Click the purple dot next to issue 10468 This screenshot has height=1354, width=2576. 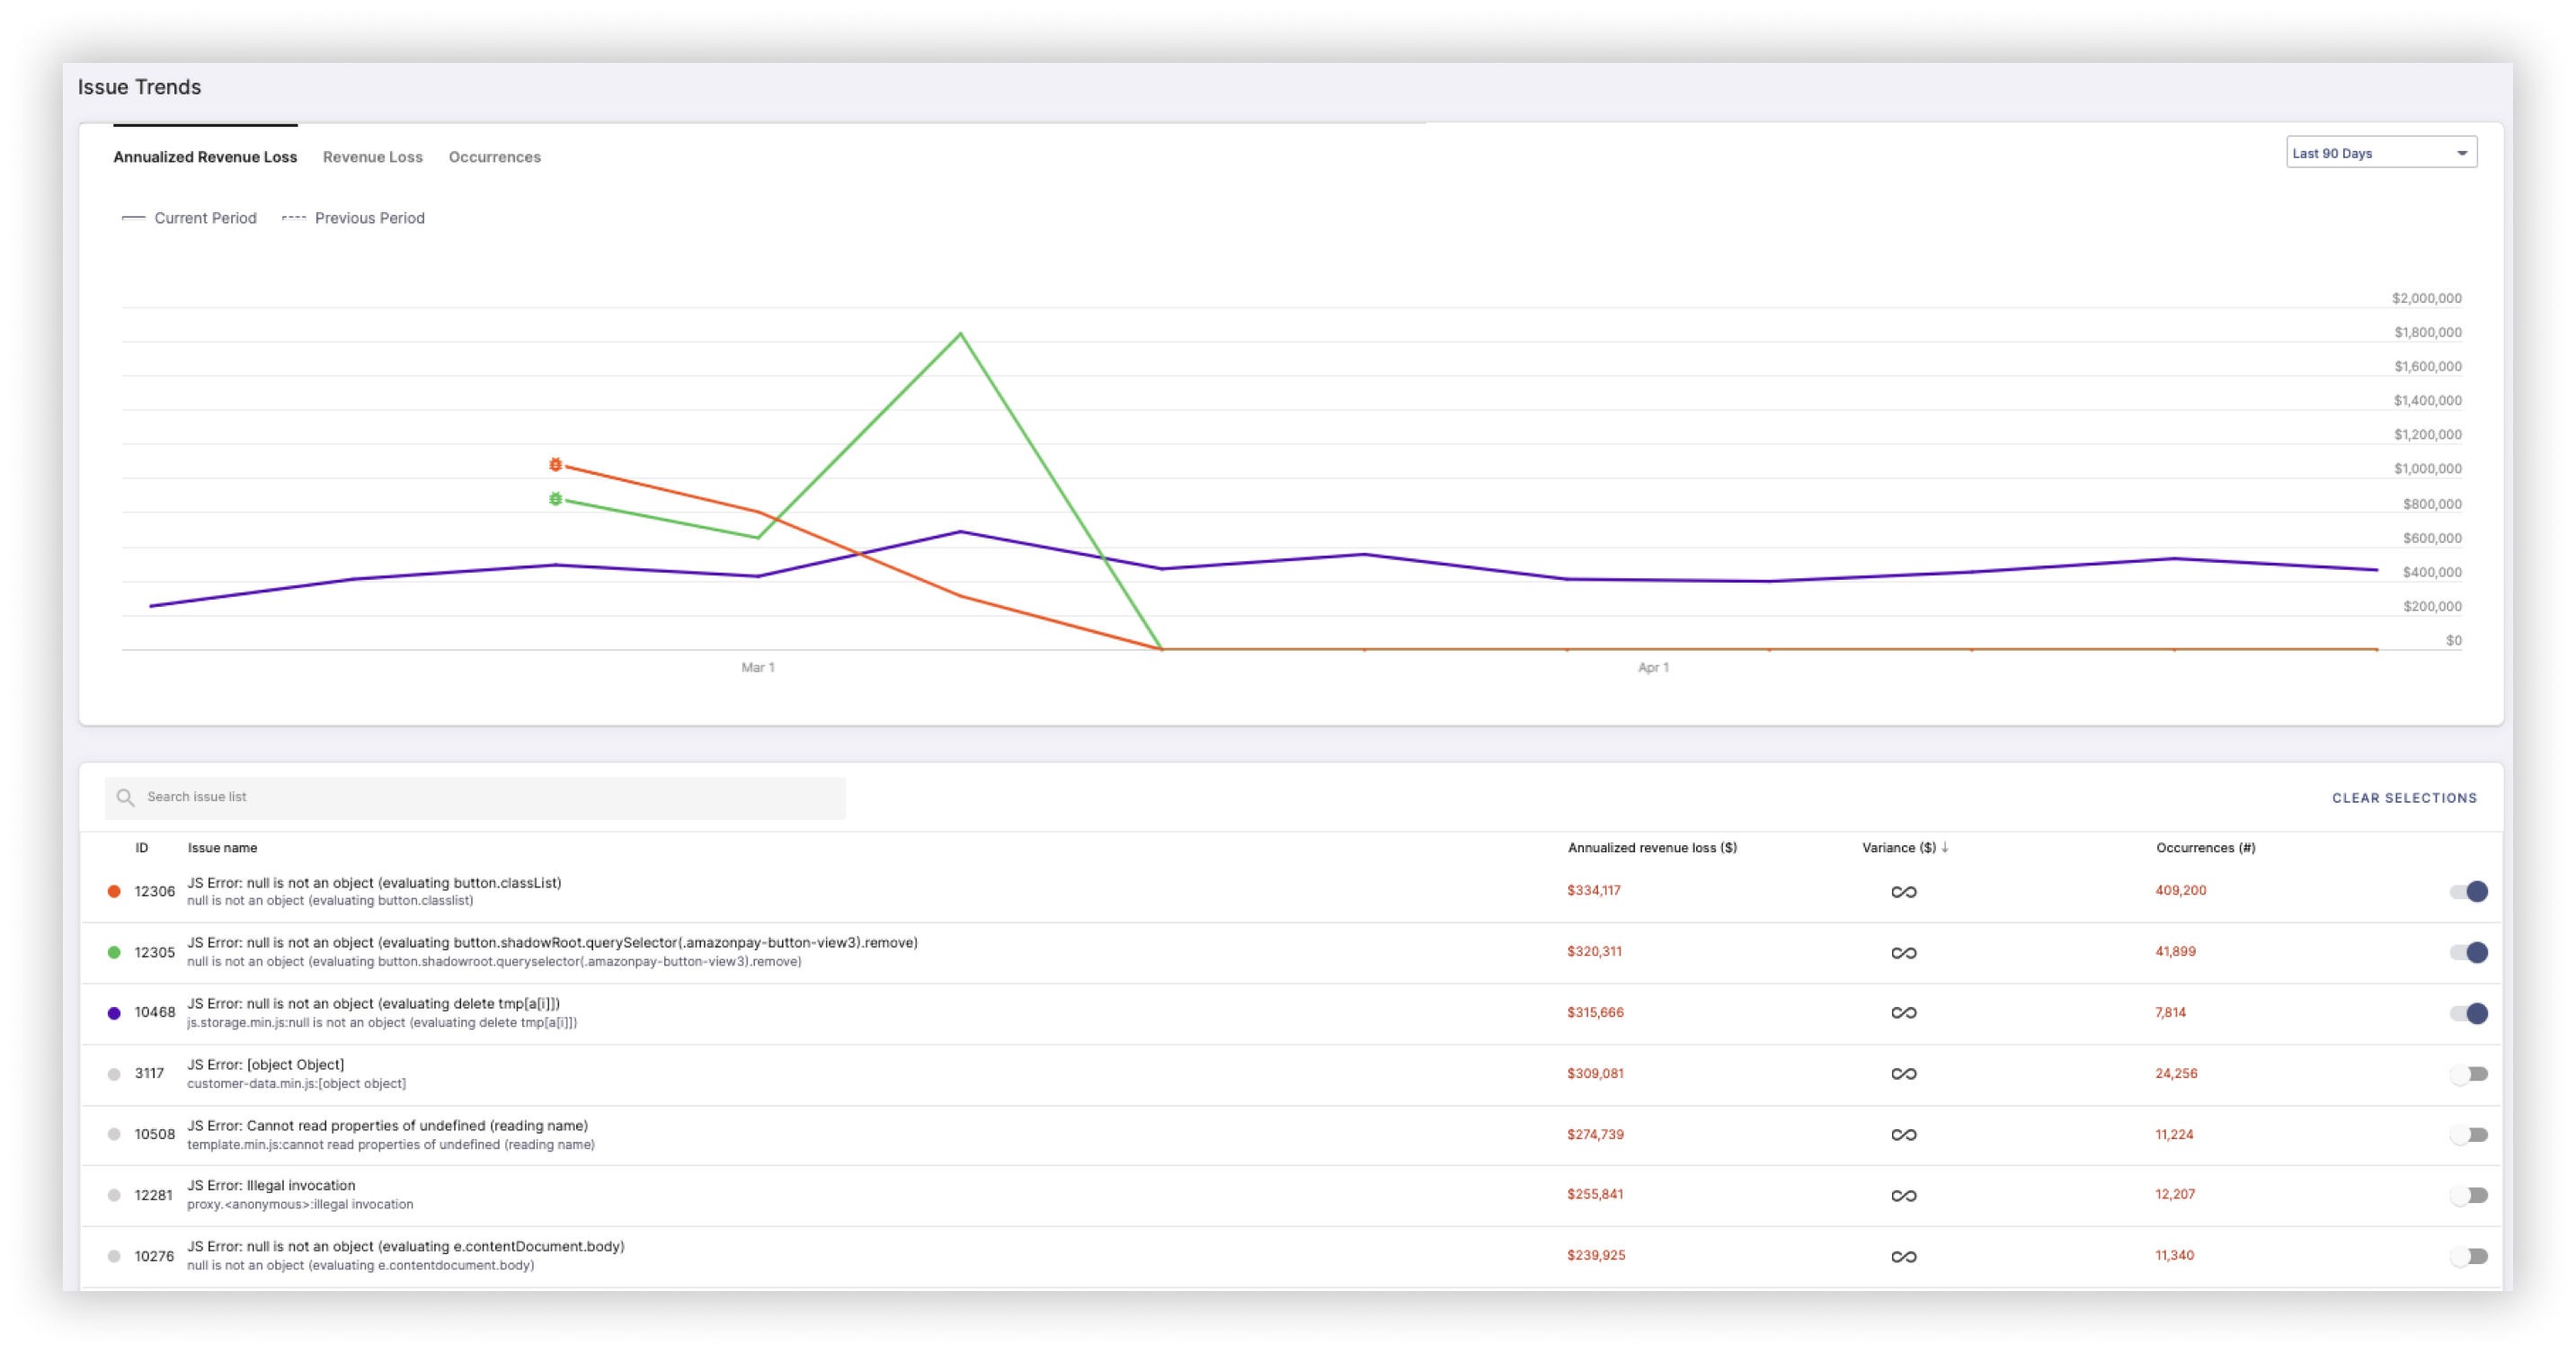[x=113, y=1012]
